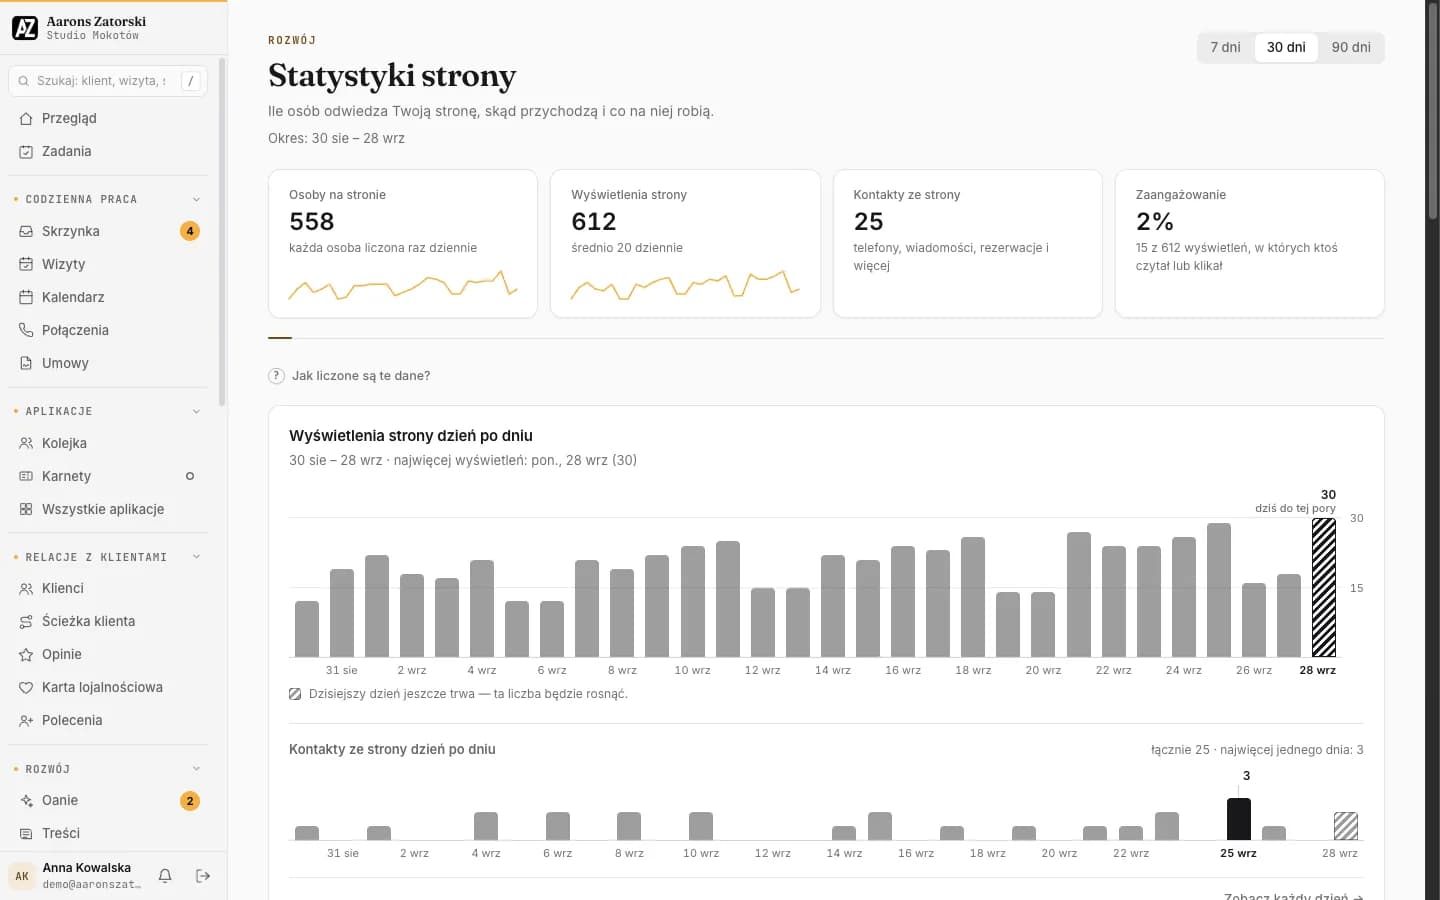1440x900 pixels.
Task: Open Skrzynka via its inbox icon
Action: click(x=26, y=231)
